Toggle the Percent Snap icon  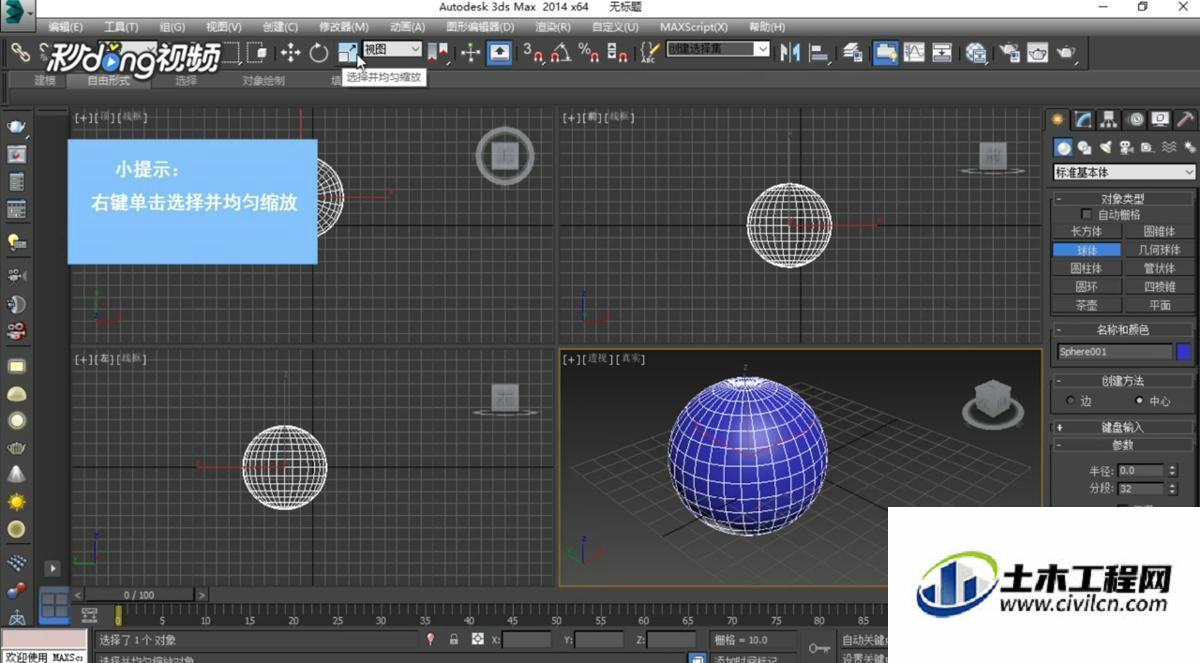coord(589,53)
